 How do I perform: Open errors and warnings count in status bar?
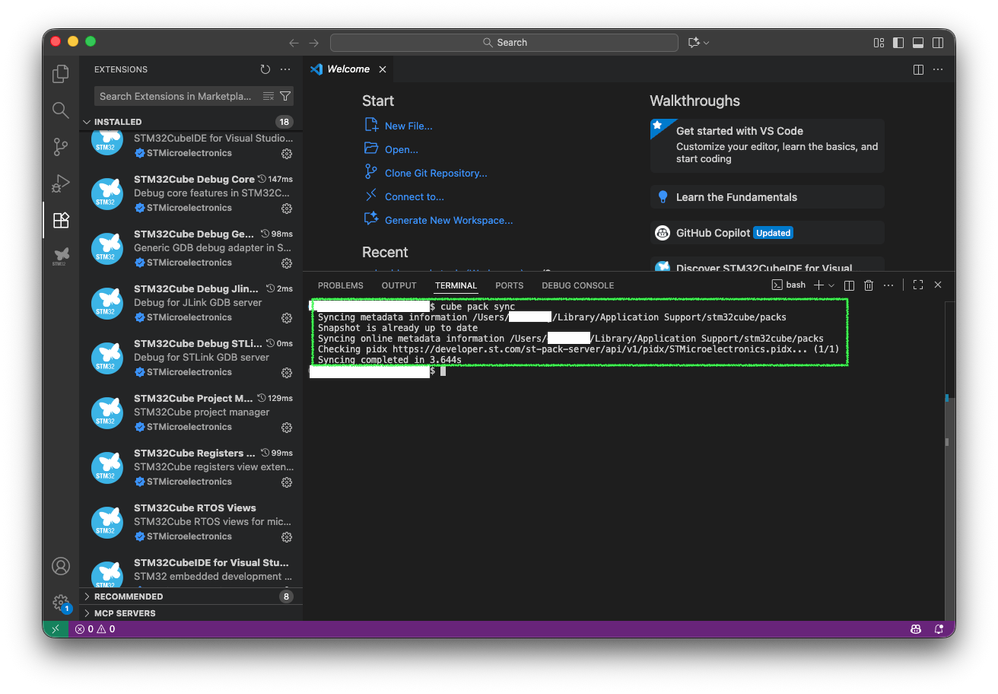(95, 629)
